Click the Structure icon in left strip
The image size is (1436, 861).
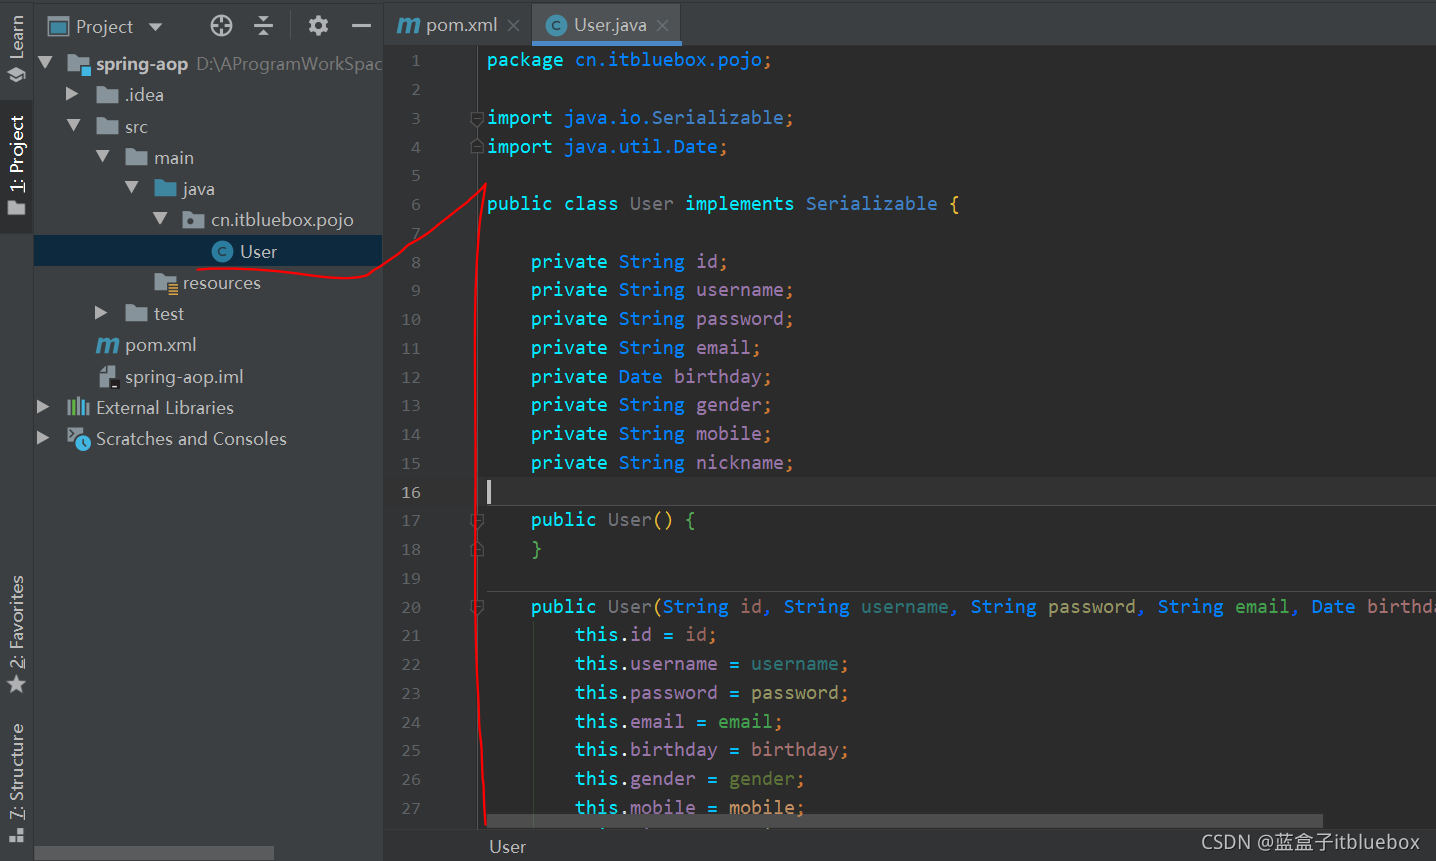(16, 834)
